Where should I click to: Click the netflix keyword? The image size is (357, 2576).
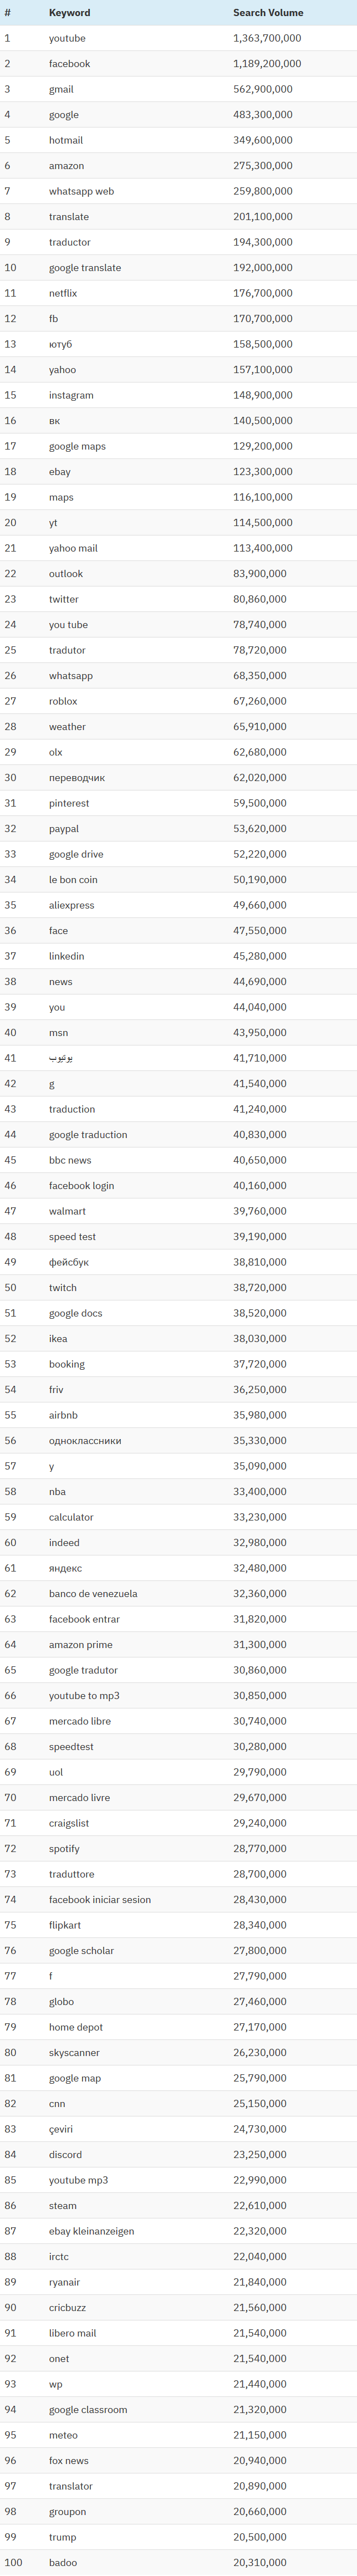coord(63,293)
